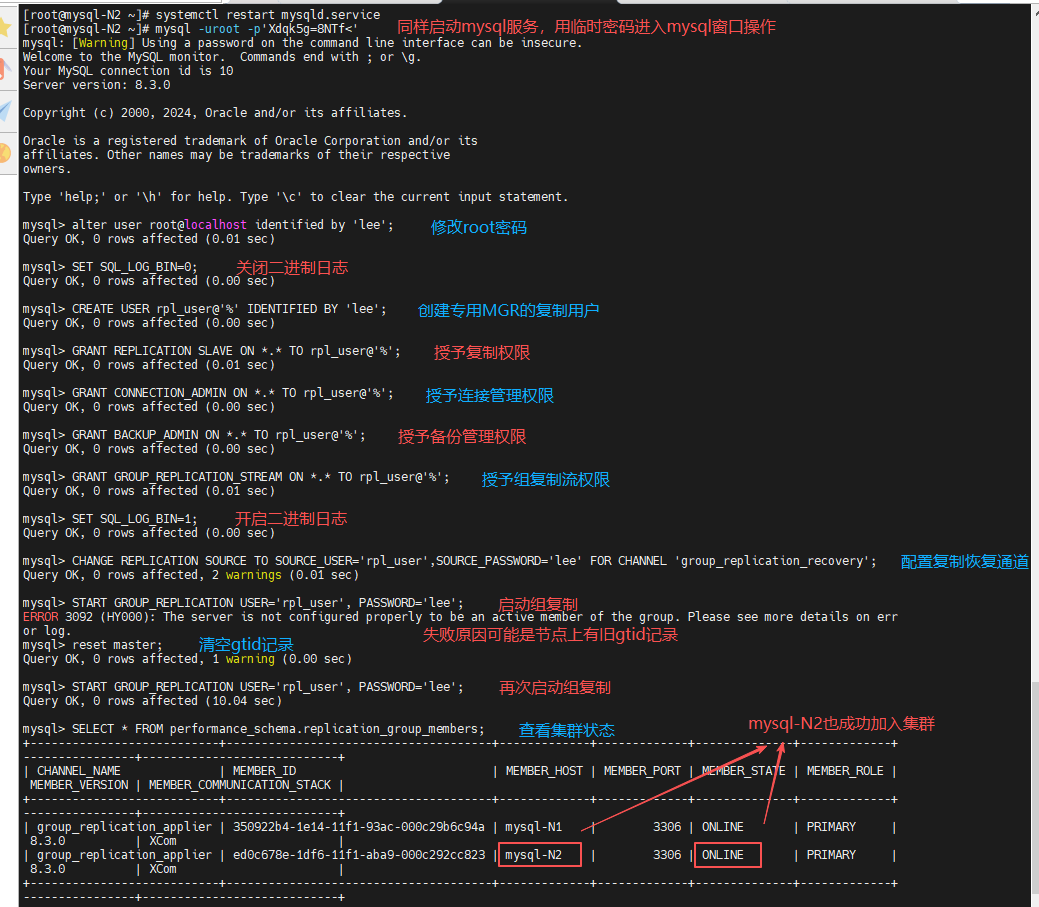This screenshot has height=907, width=1039.
Task: Open the orange globe Sftp sidebar icon
Action: (x=5, y=153)
